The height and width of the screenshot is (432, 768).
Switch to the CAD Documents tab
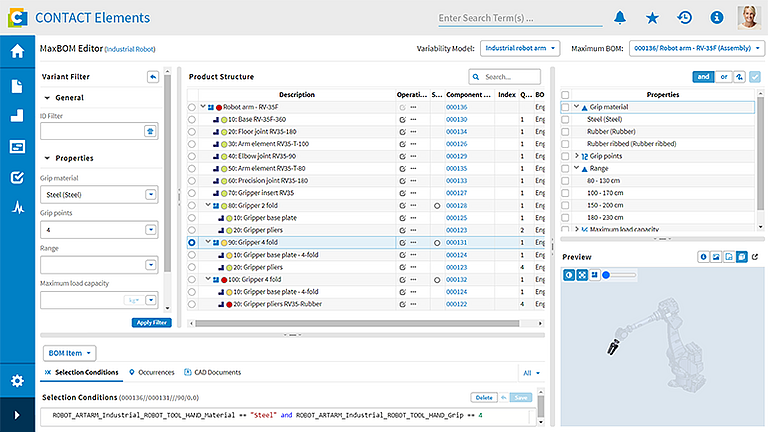pyautogui.click(x=213, y=372)
